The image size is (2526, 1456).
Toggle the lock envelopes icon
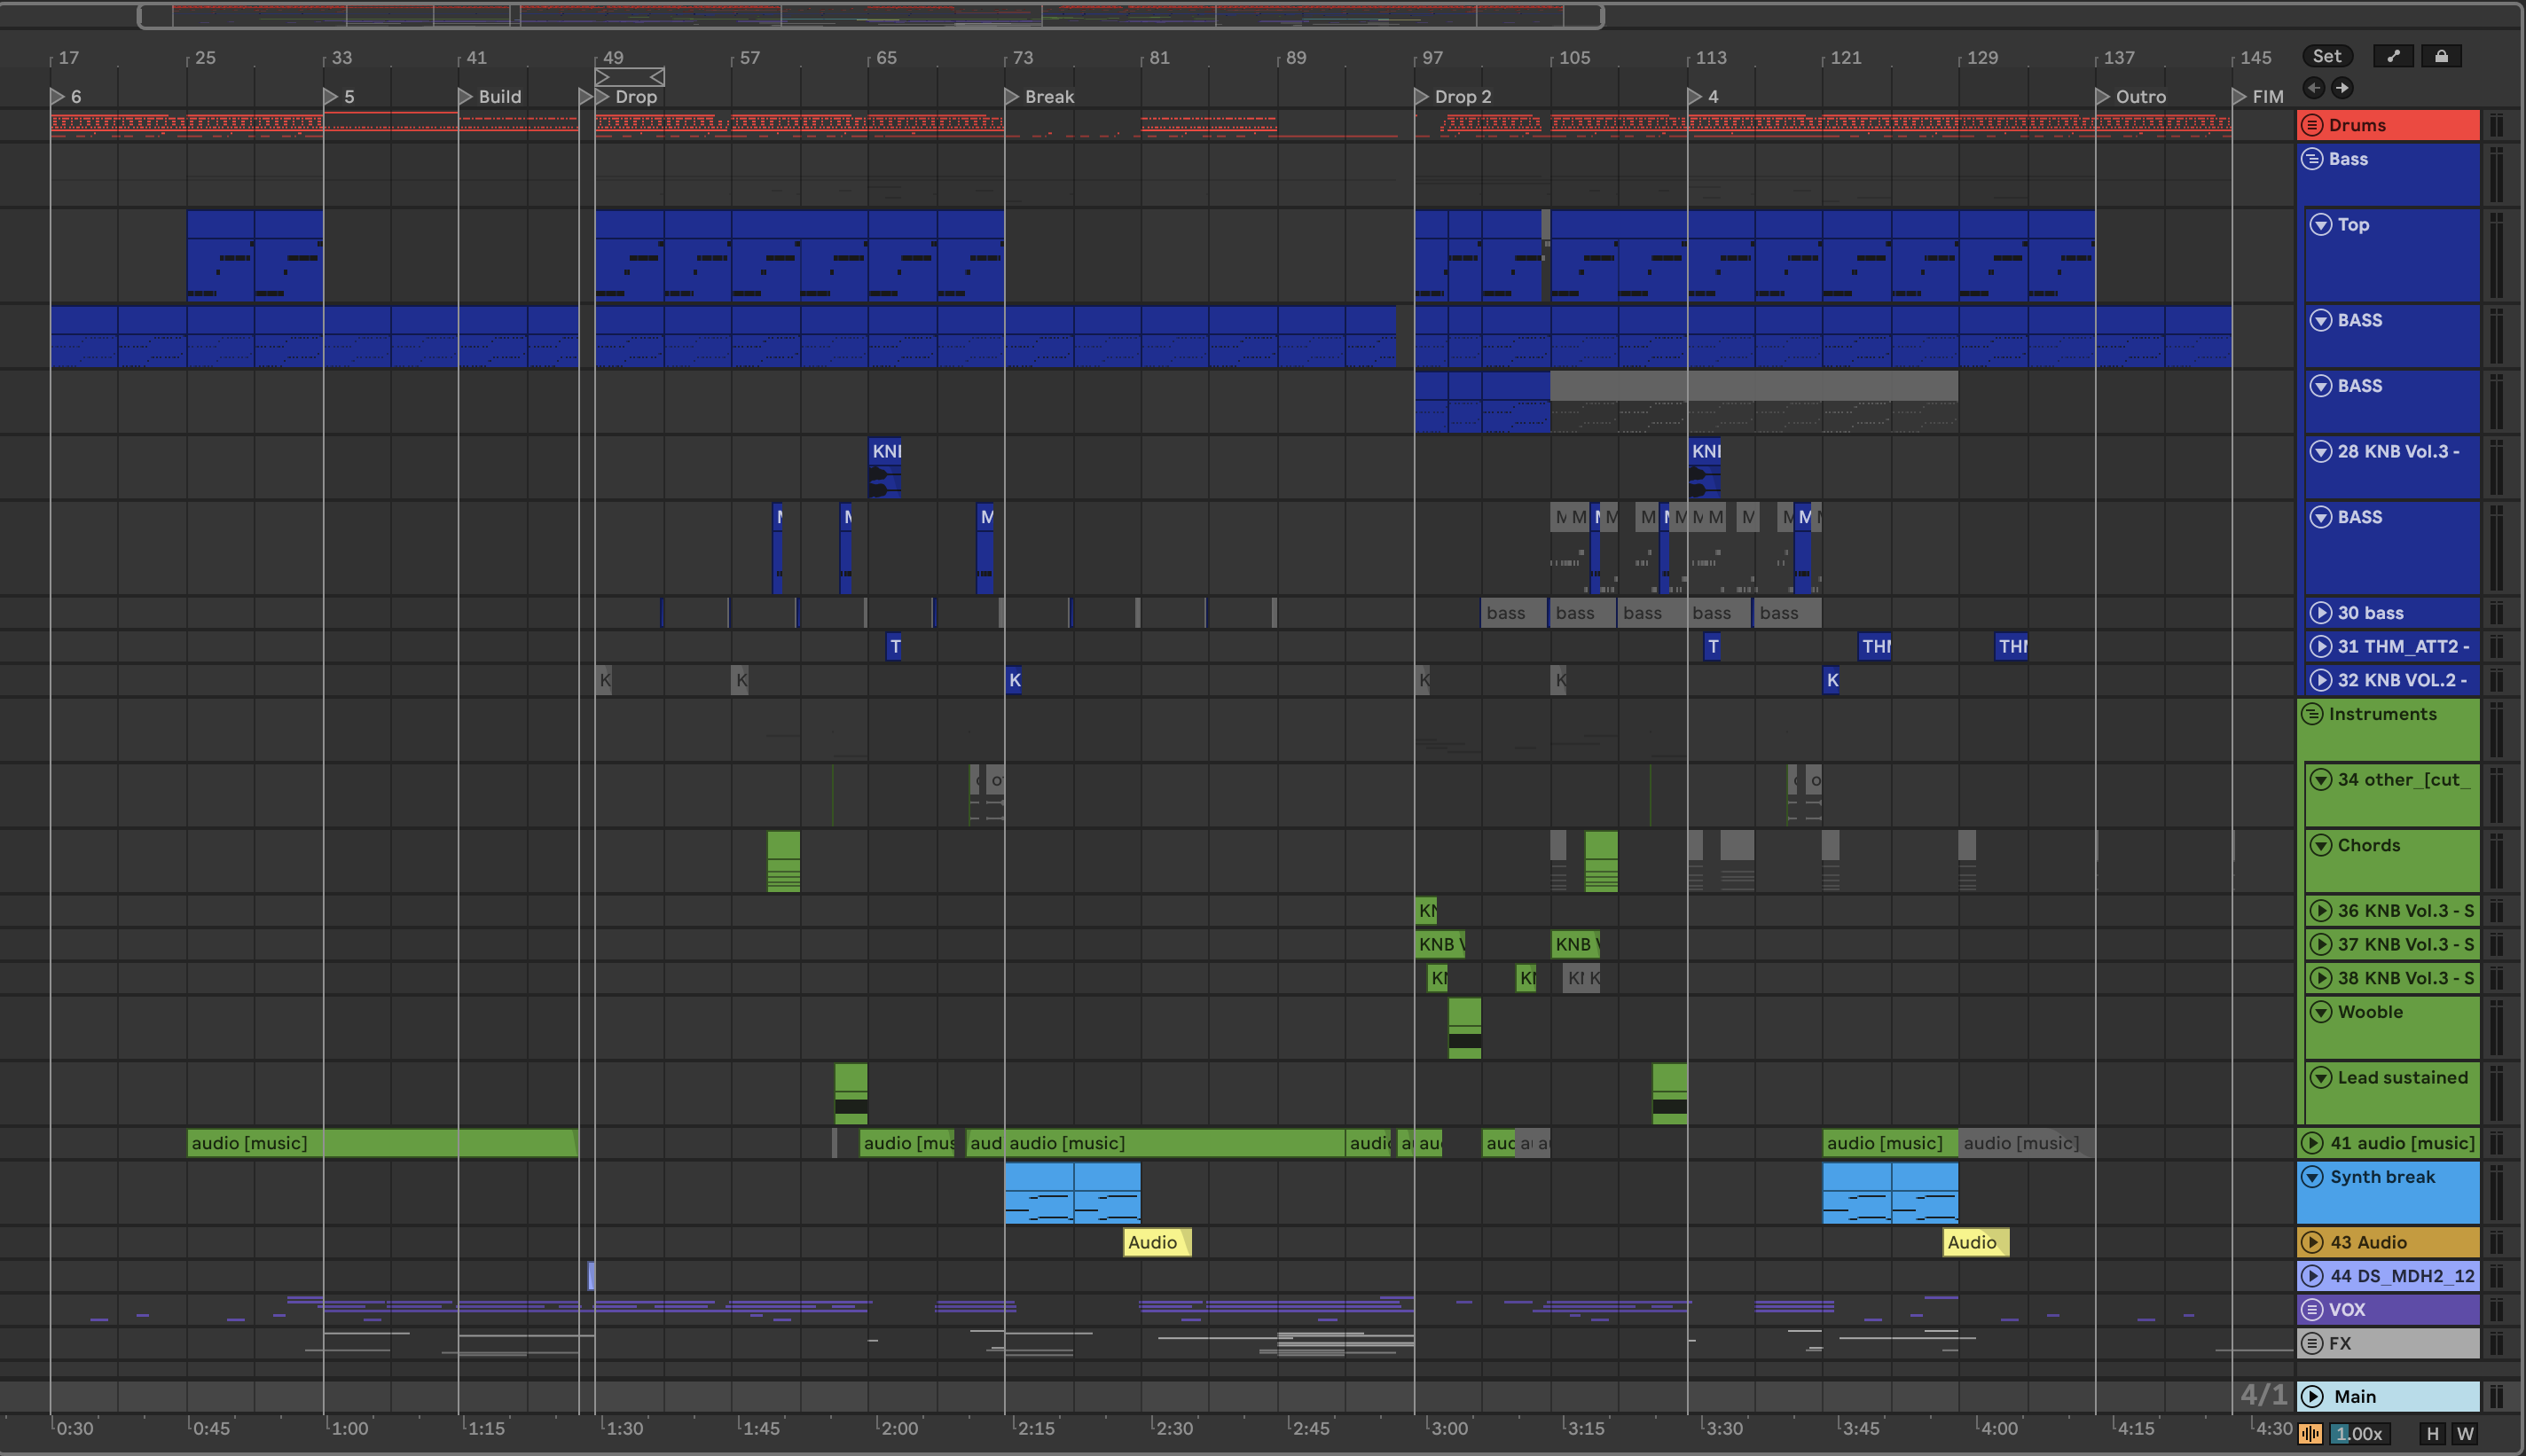pyautogui.click(x=2441, y=56)
